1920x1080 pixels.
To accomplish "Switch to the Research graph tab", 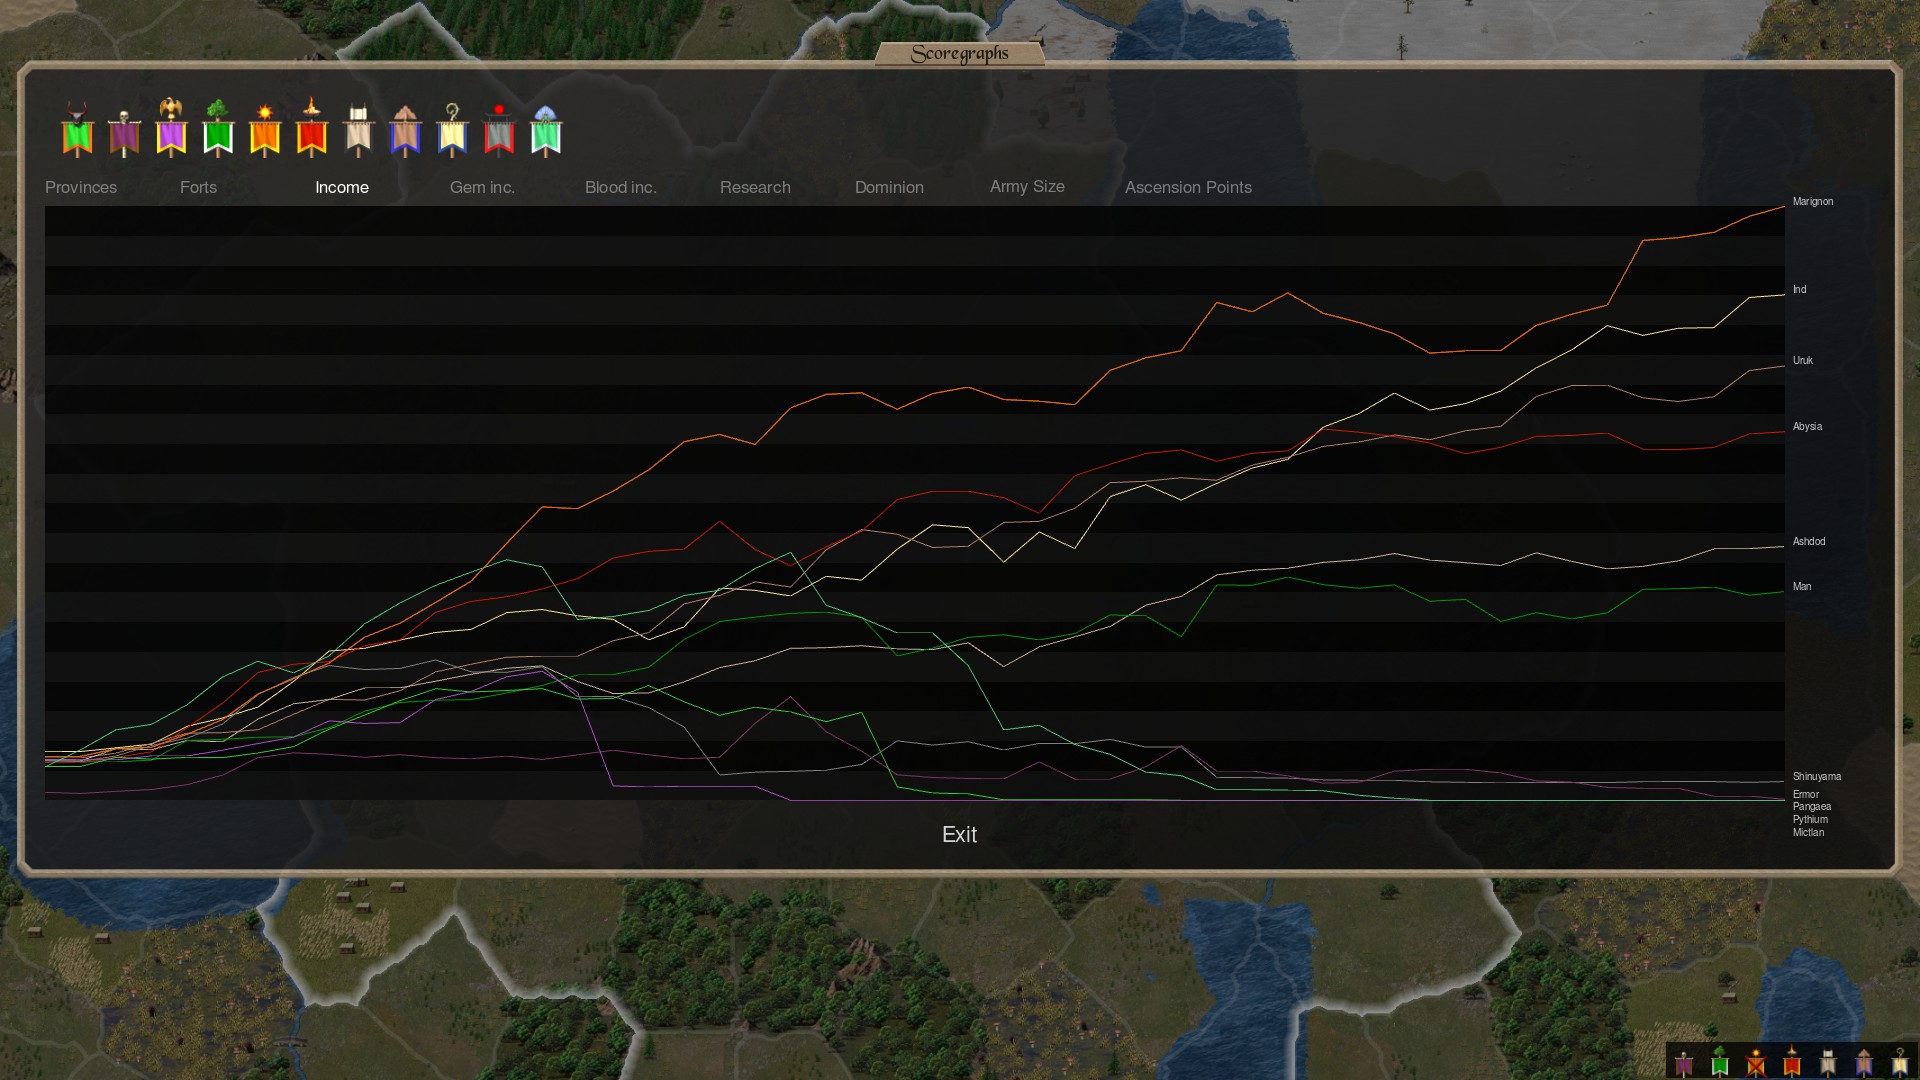I will (x=755, y=187).
